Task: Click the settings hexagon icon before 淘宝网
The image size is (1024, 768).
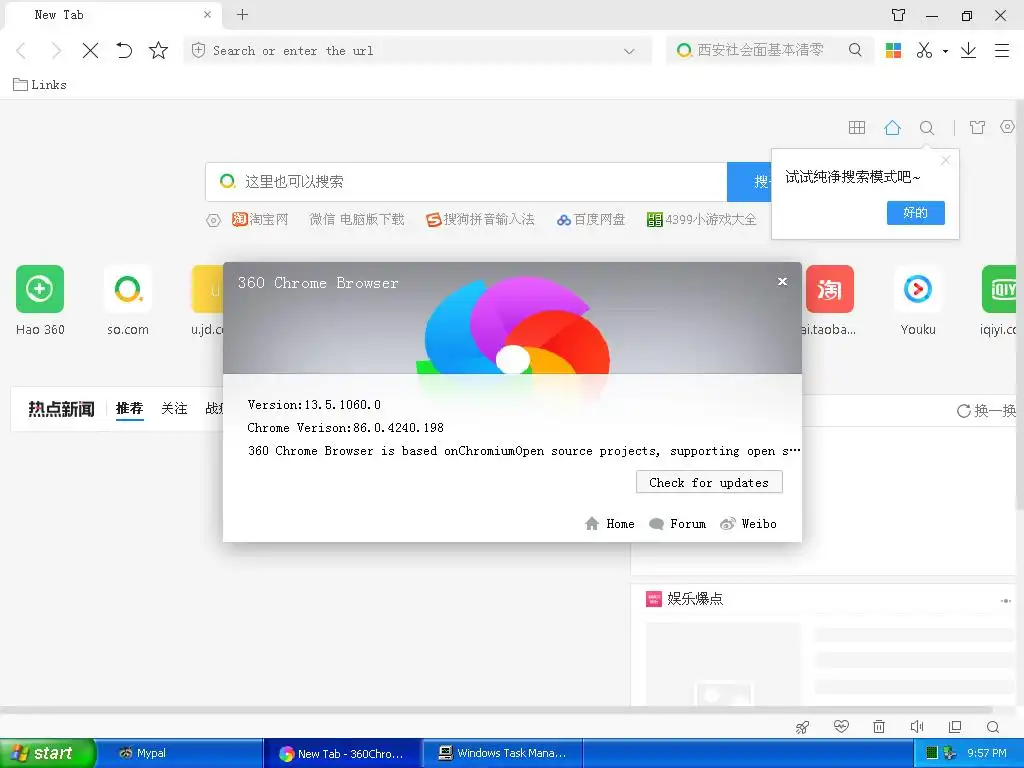Action: (214, 220)
